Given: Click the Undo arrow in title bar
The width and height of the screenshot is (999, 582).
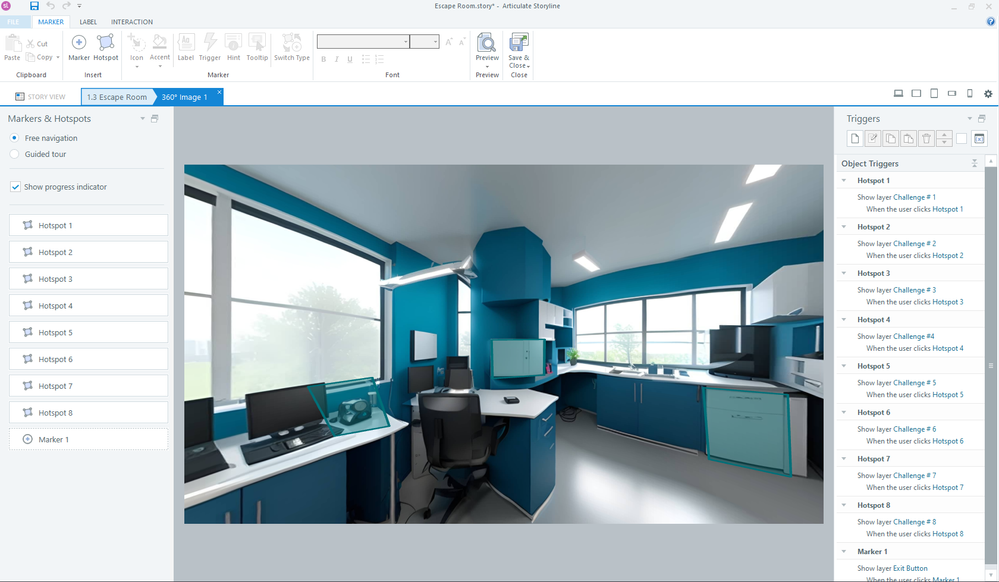Looking at the screenshot, I should click(x=50, y=6).
